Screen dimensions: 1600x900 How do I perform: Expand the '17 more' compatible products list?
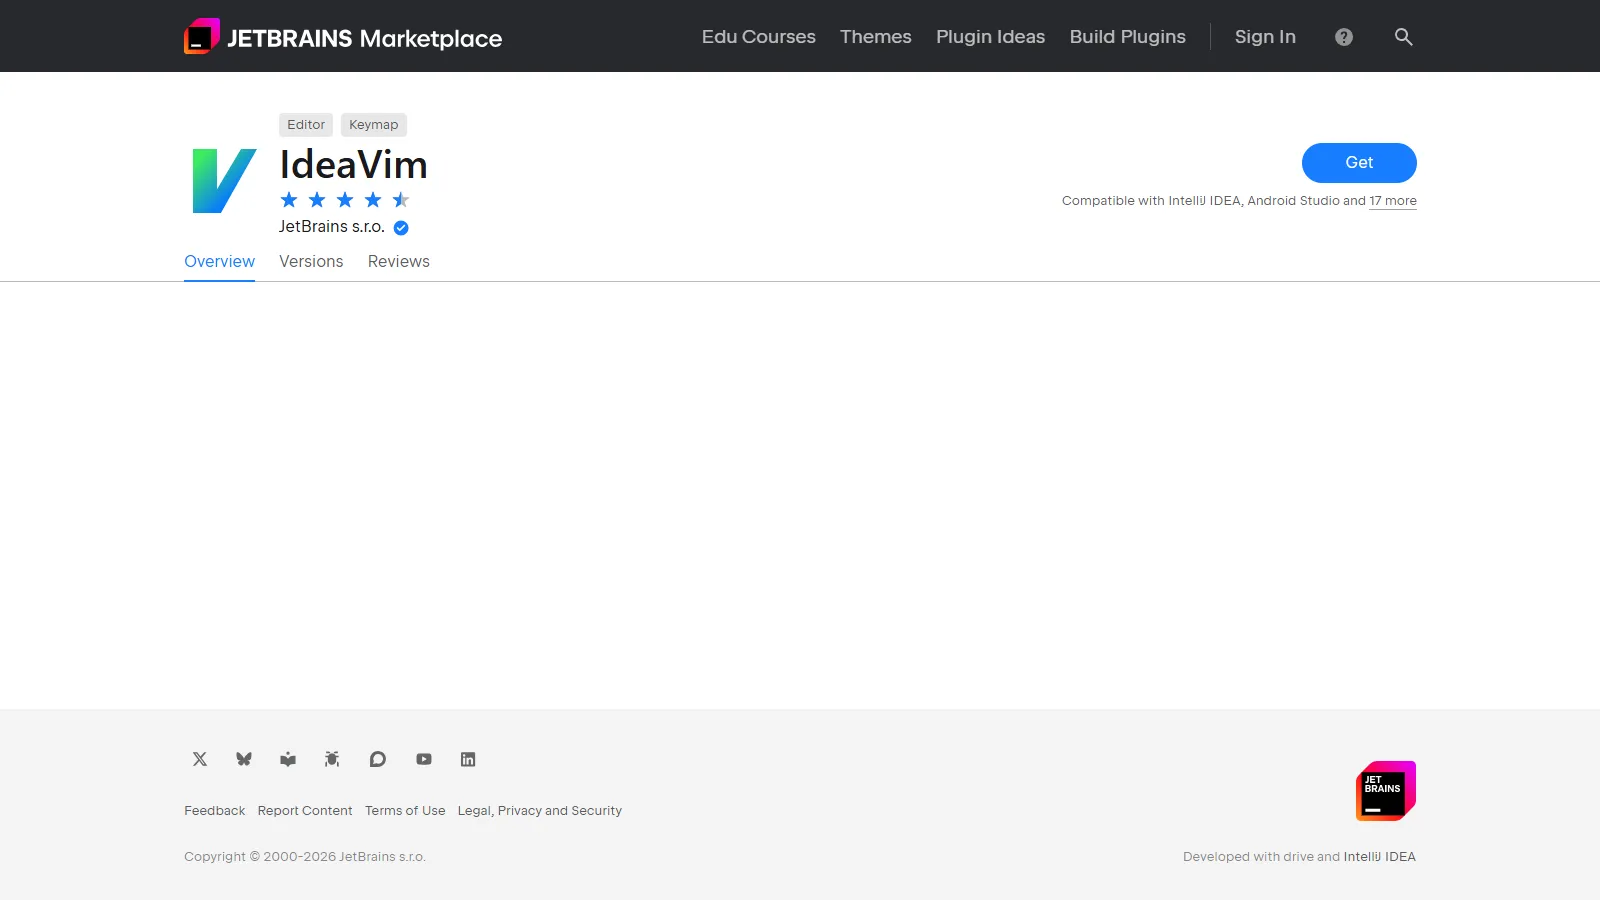click(x=1393, y=201)
